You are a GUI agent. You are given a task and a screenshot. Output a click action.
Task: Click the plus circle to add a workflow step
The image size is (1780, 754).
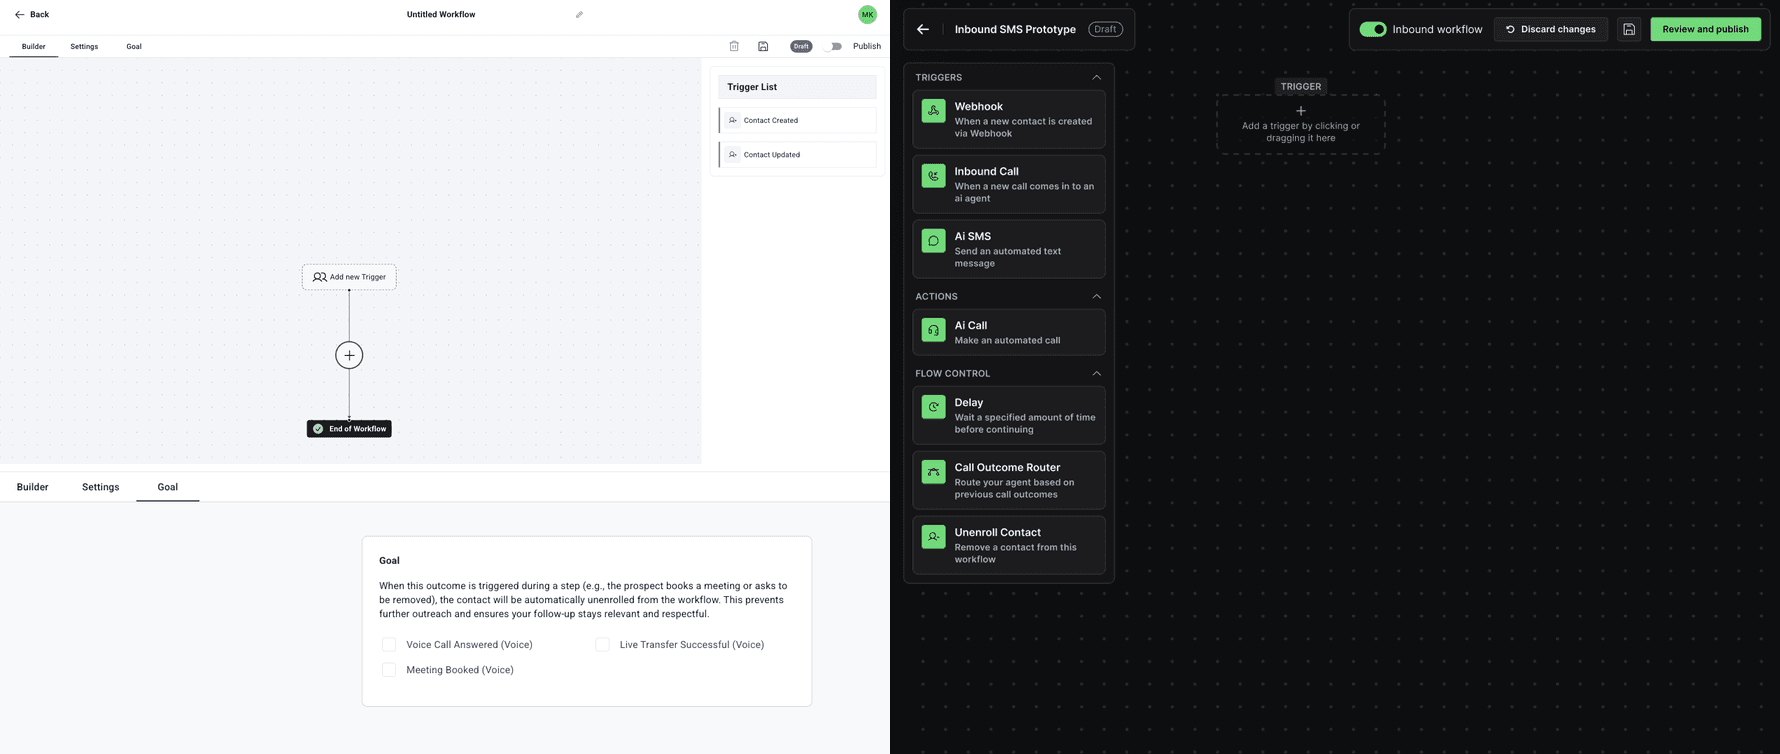349,355
